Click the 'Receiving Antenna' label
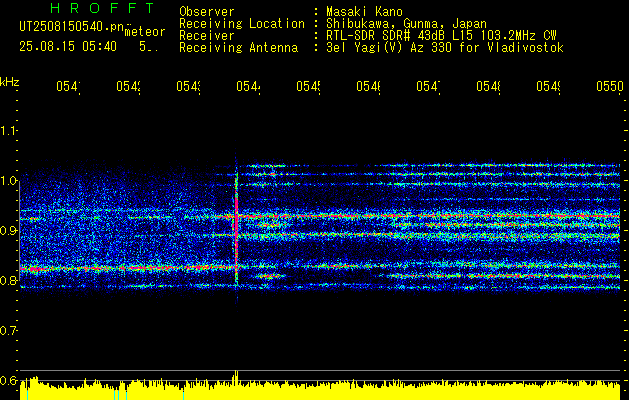Viewport: 629px width, 400px height. pos(238,48)
